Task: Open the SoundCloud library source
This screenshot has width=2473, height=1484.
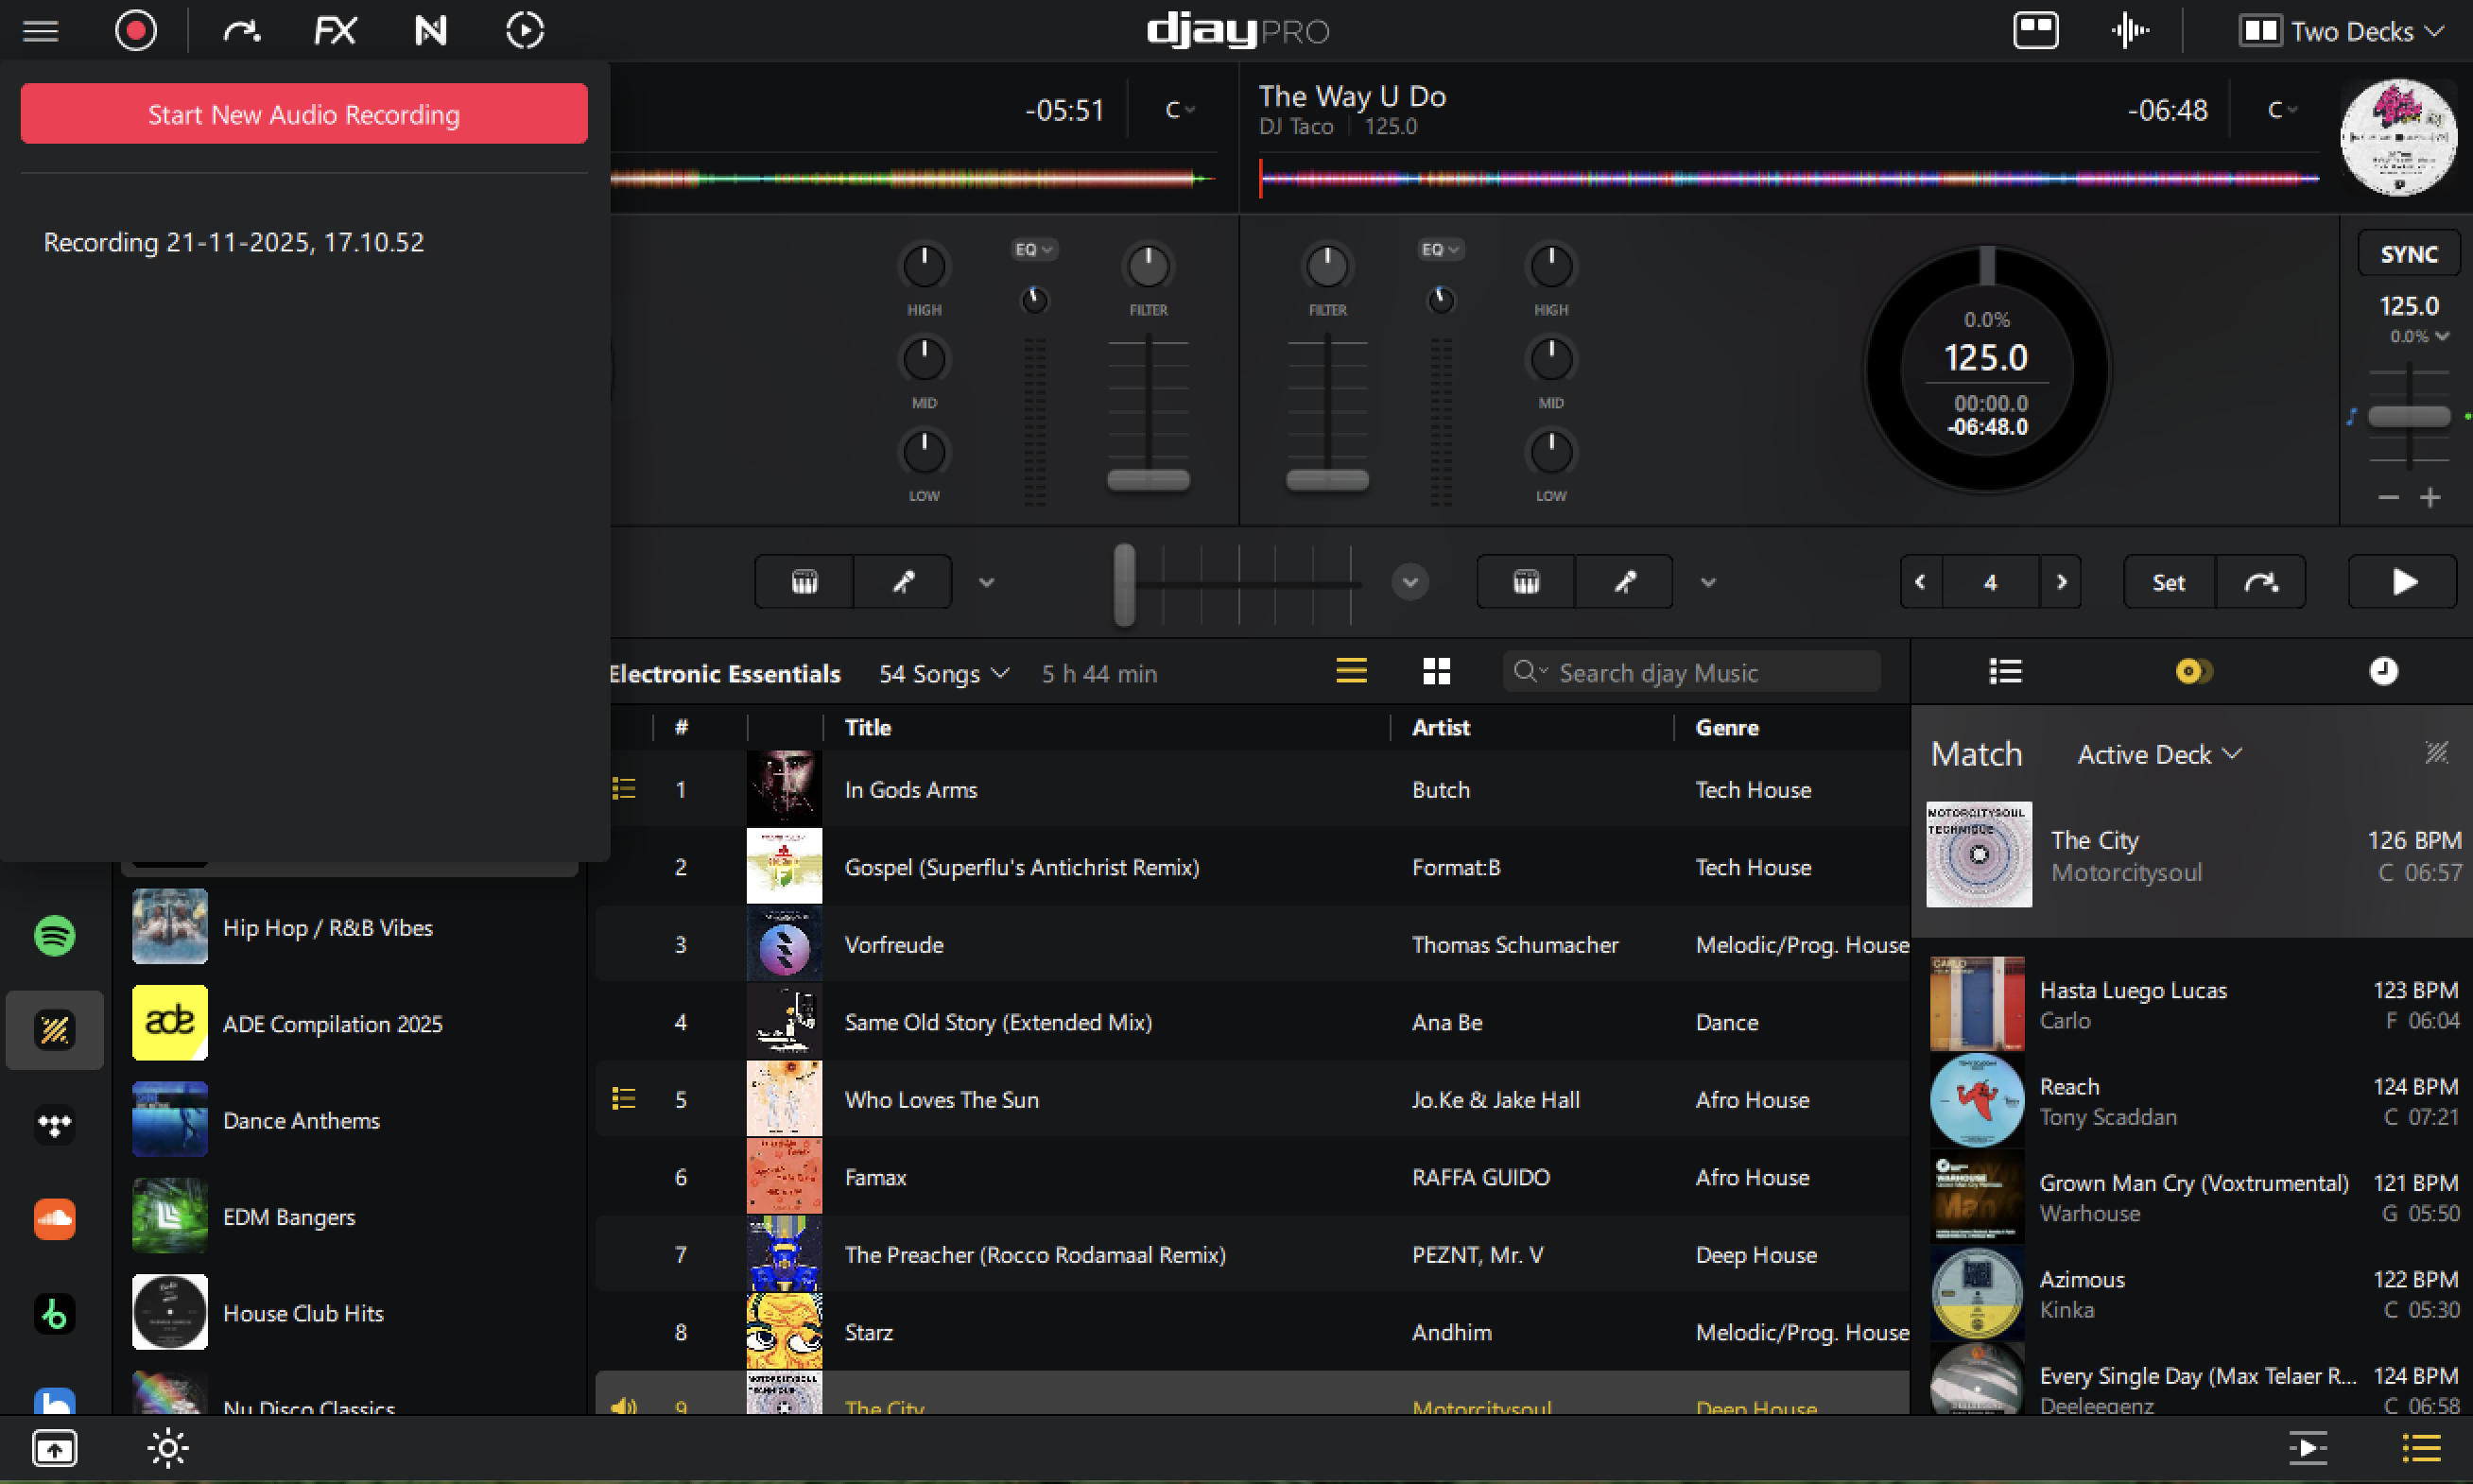Action: click(54, 1218)
